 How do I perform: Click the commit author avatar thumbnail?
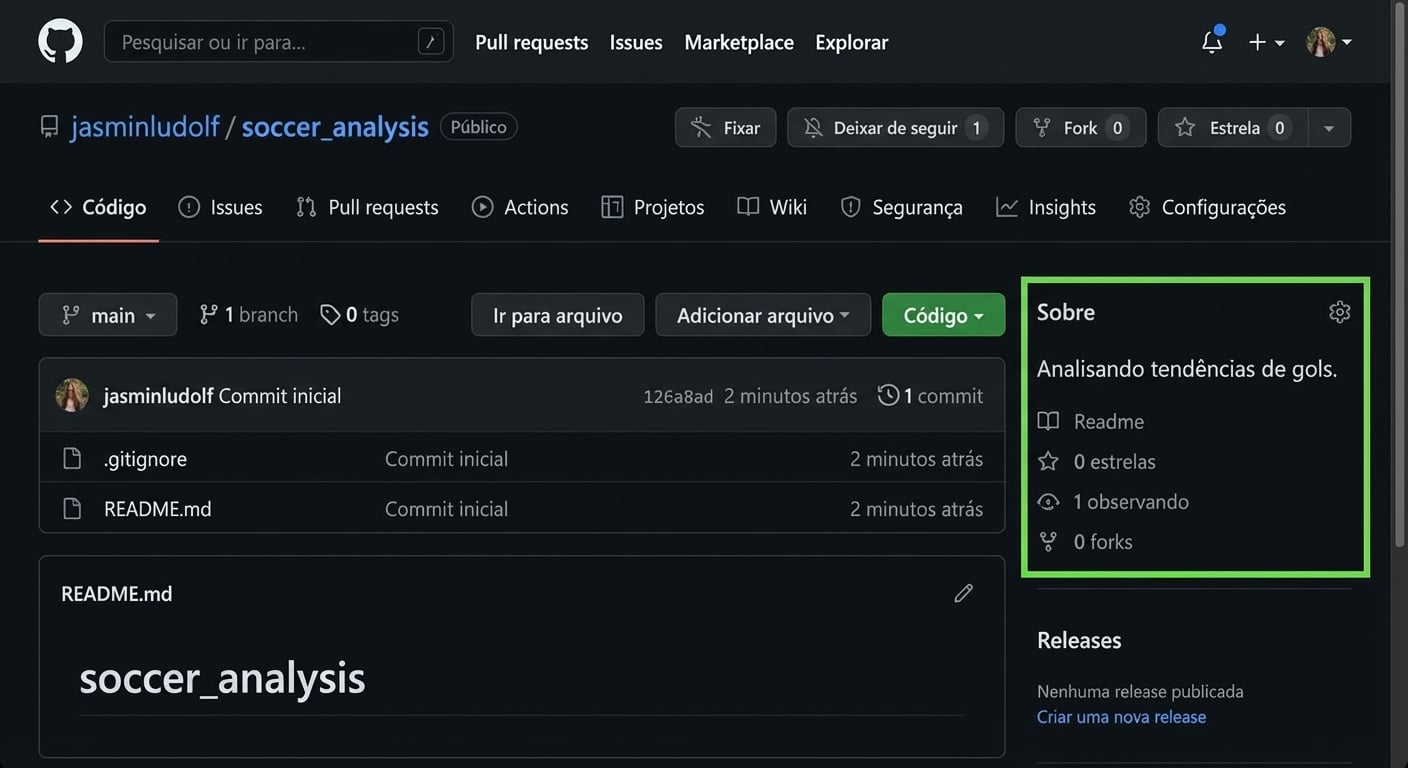point(72,395)
